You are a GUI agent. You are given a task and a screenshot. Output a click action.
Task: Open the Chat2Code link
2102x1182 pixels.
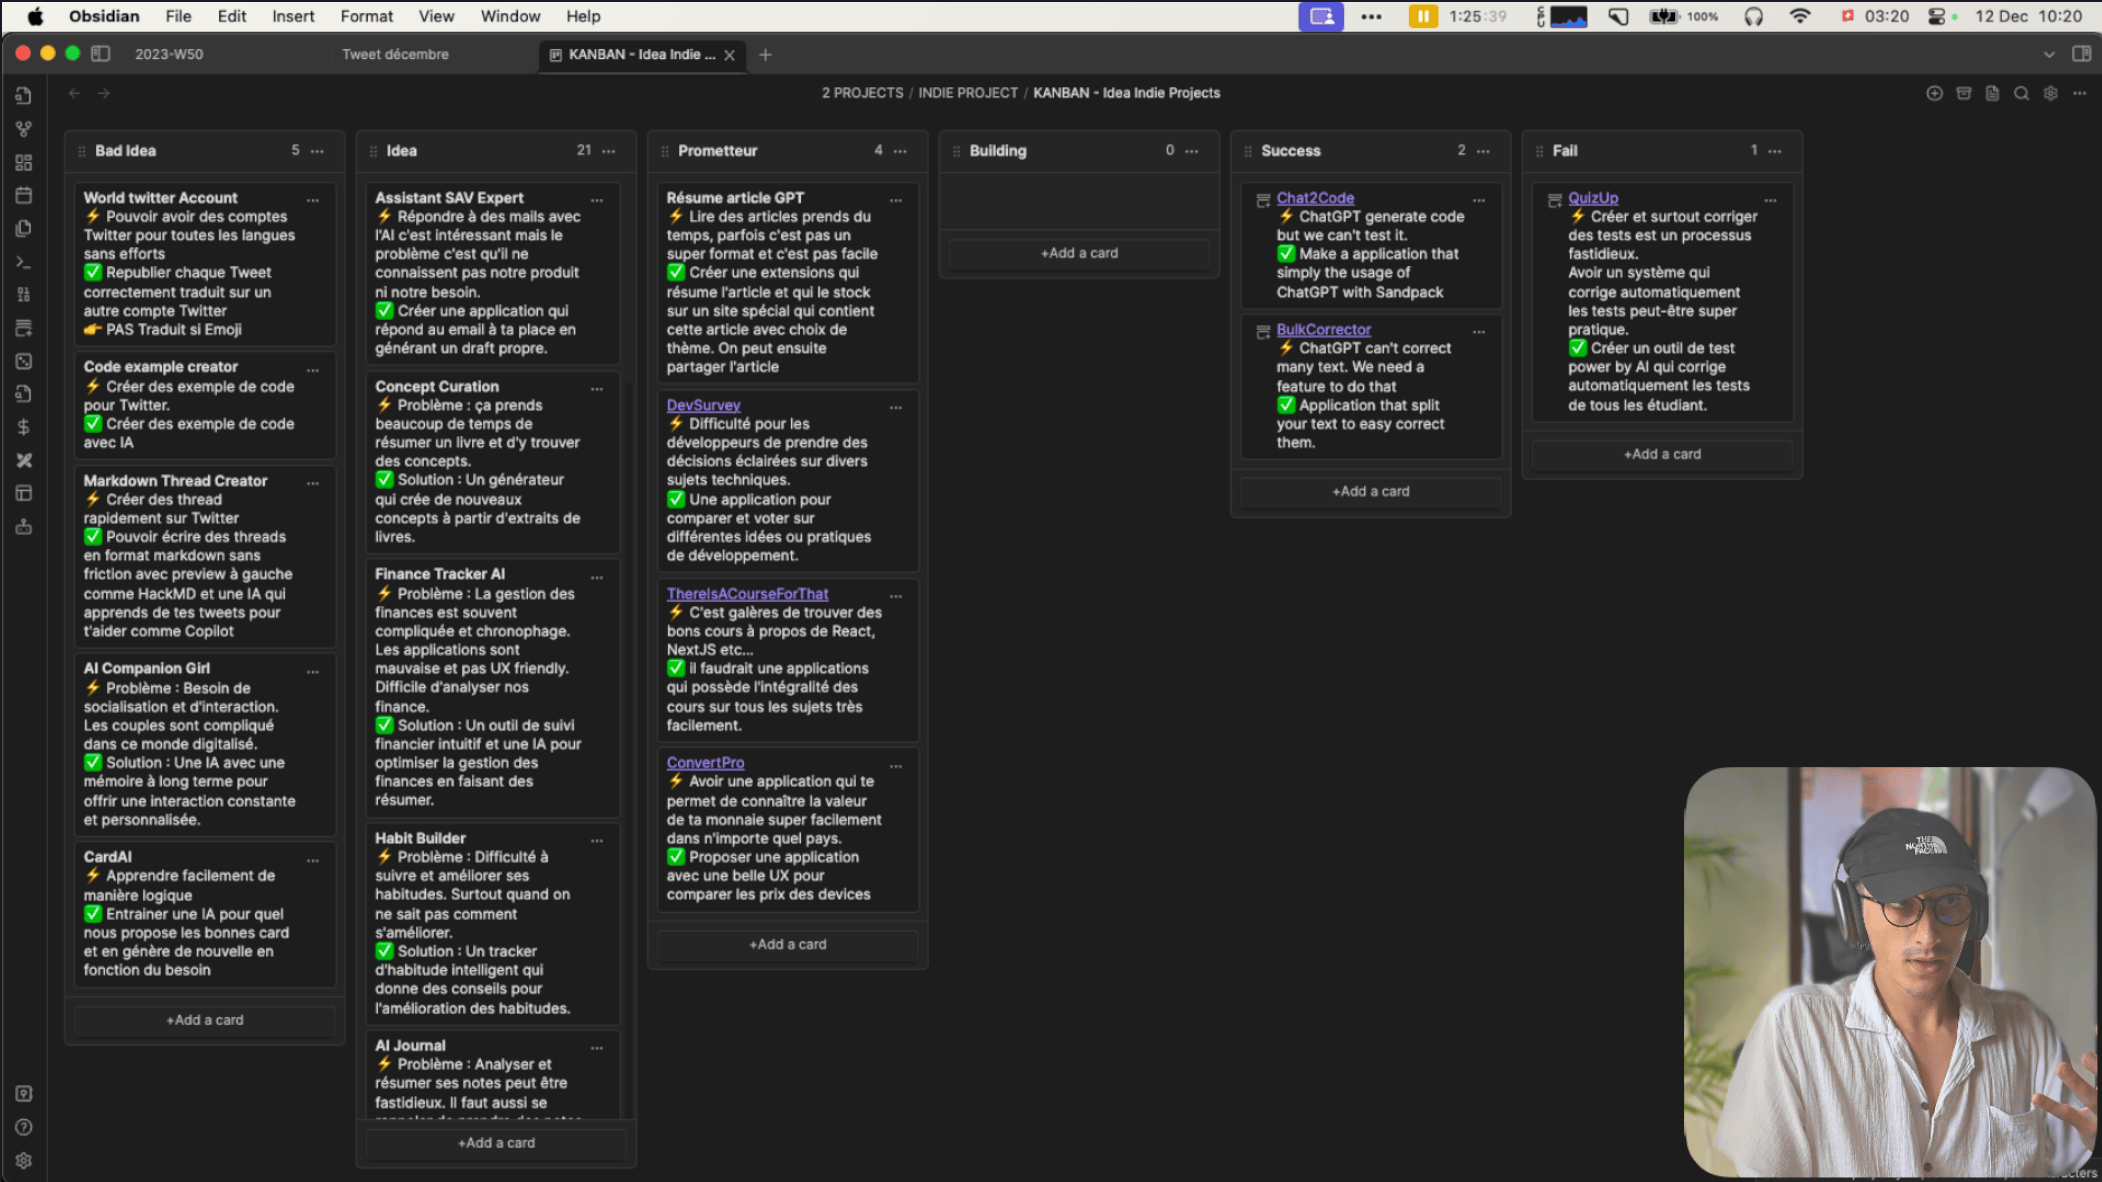1315,198
